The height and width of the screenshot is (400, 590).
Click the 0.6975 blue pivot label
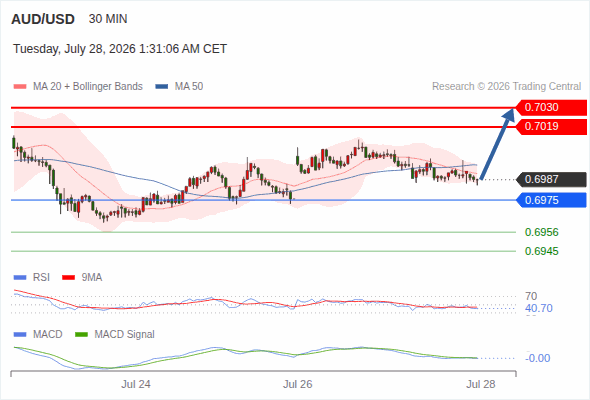550,200
